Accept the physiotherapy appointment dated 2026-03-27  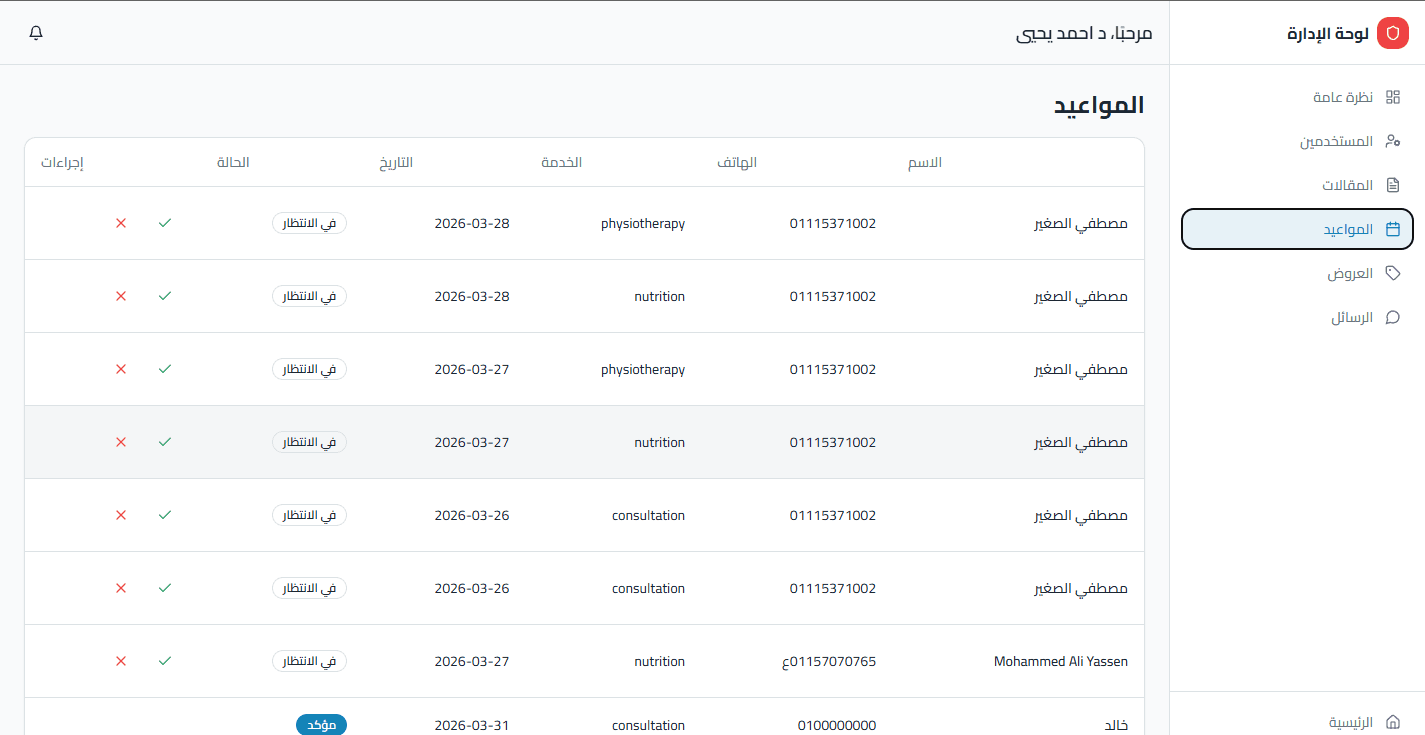pos(165,369)
